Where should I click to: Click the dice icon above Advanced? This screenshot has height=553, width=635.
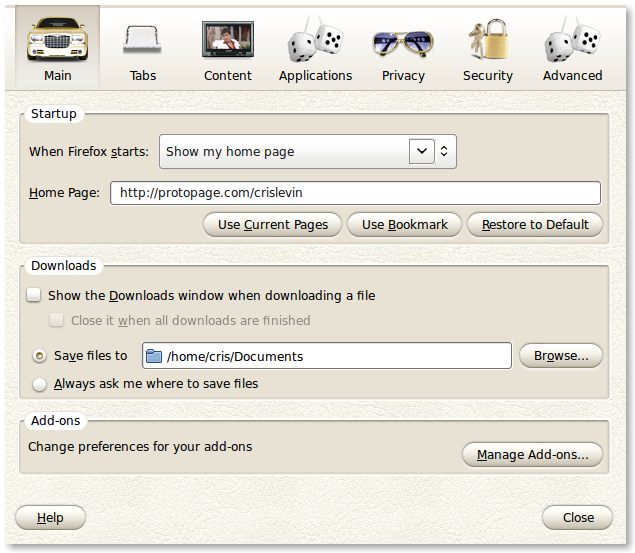572,40
